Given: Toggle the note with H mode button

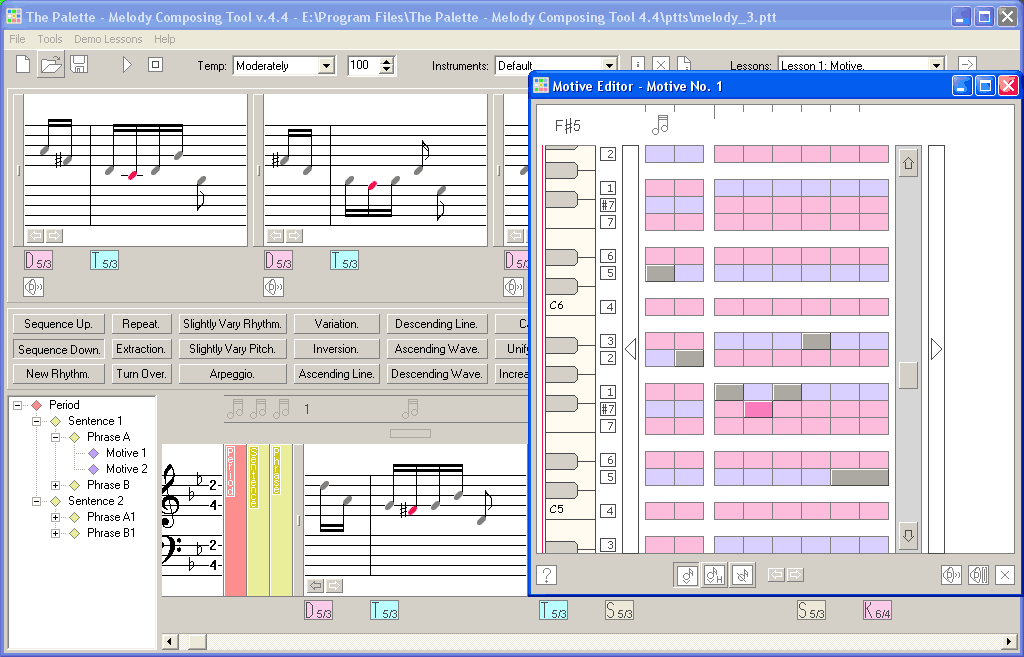Looking at the screenshot, I should click(x=714, y=575).
